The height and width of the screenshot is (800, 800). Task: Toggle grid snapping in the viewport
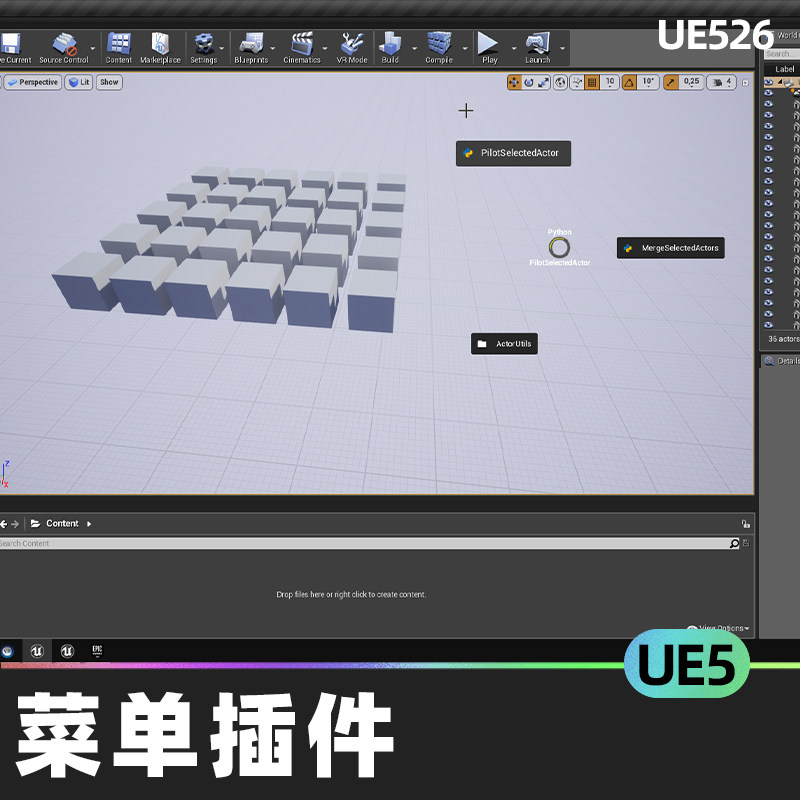pos(592,82)
